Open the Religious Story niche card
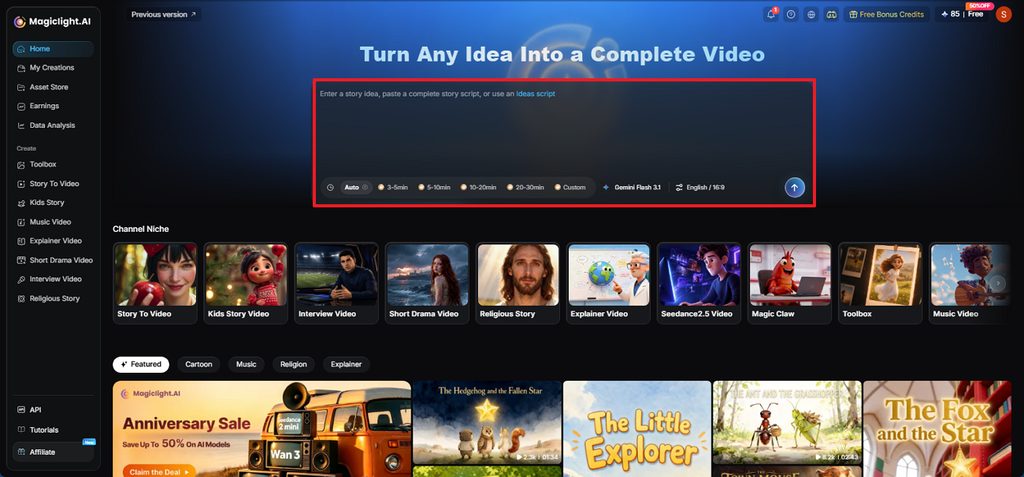The image size is (1024, 477). 518,283
